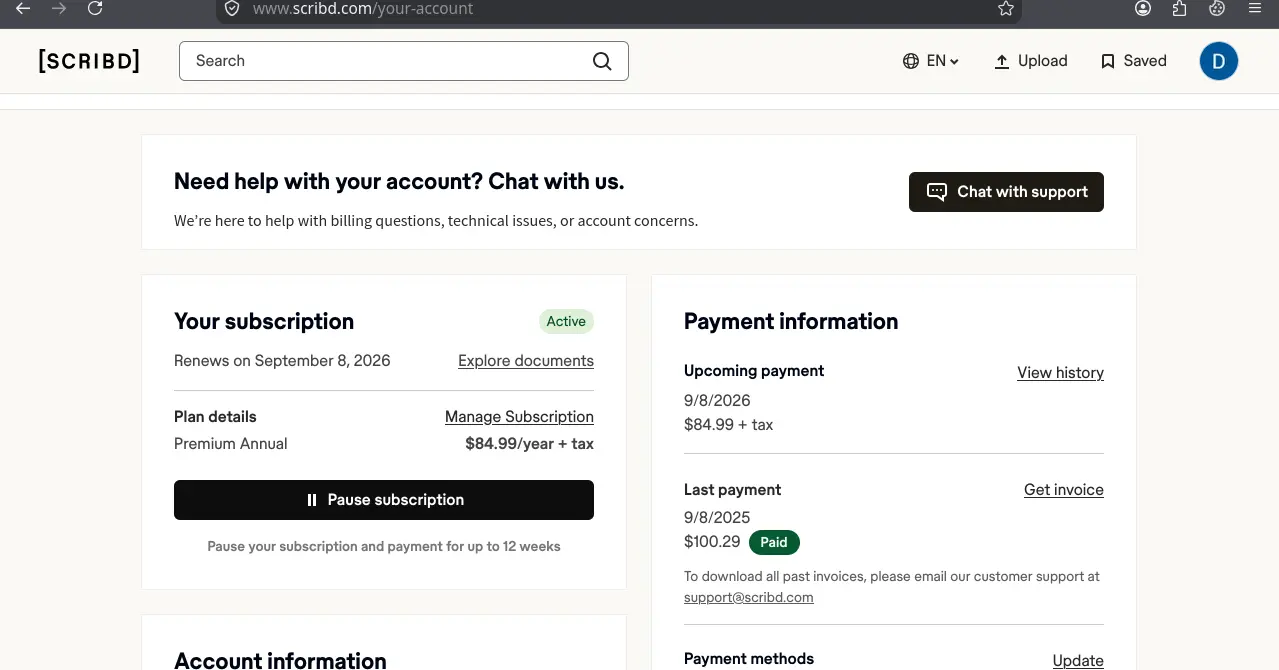Open the browser account profile icon
The width and height of the screenshot is (1279, 670).
1143,8
